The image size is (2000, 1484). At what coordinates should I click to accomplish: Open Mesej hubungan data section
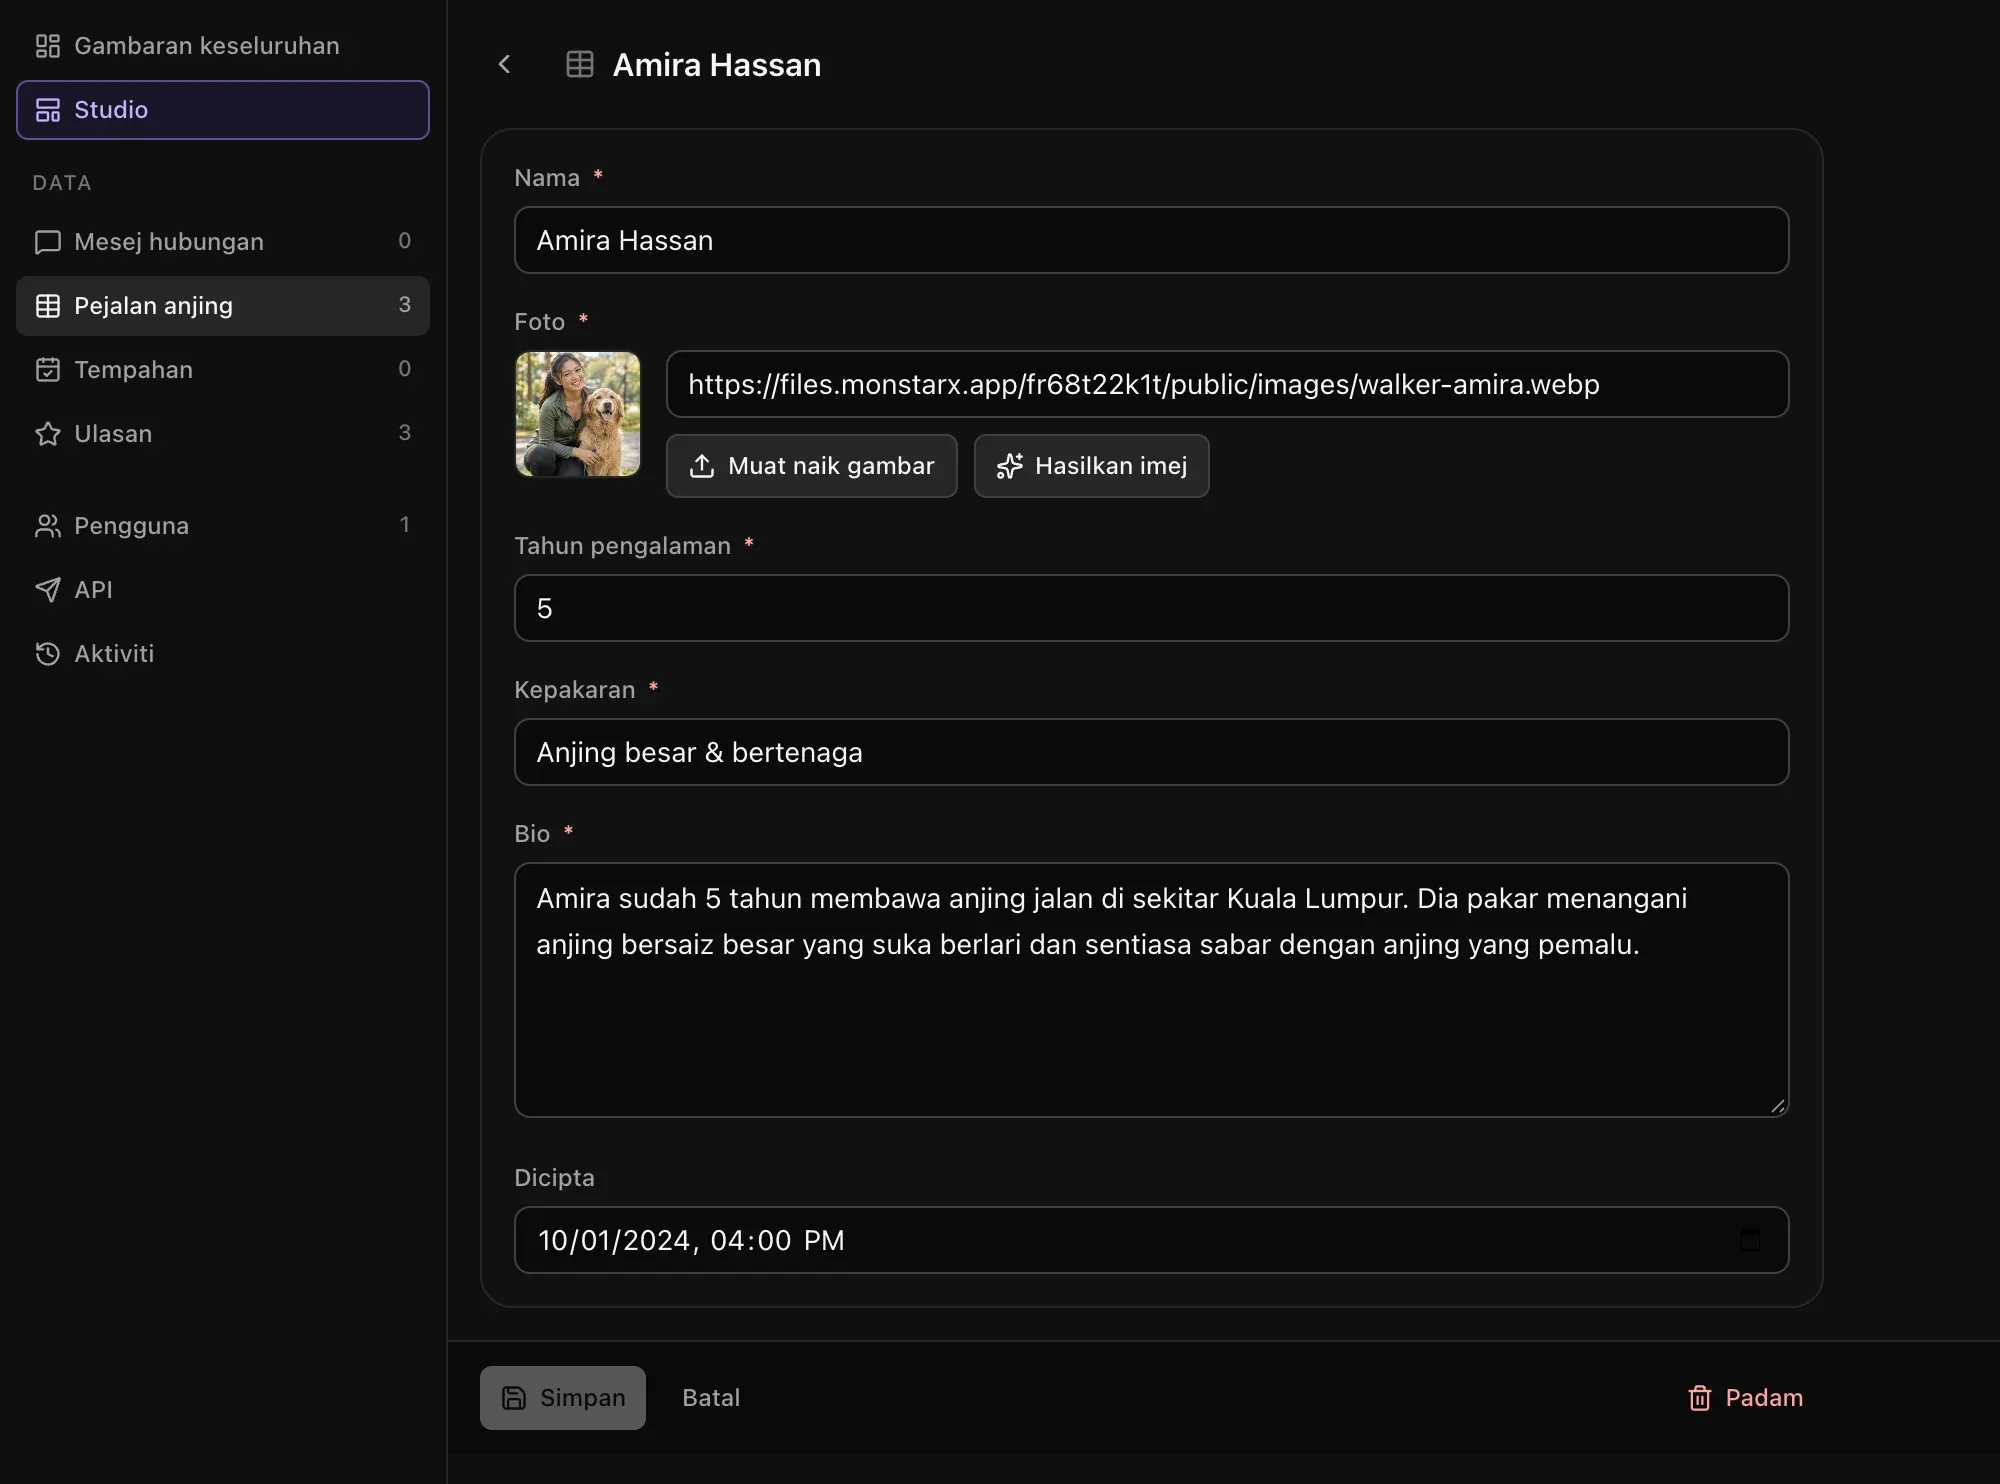[223, 242]
